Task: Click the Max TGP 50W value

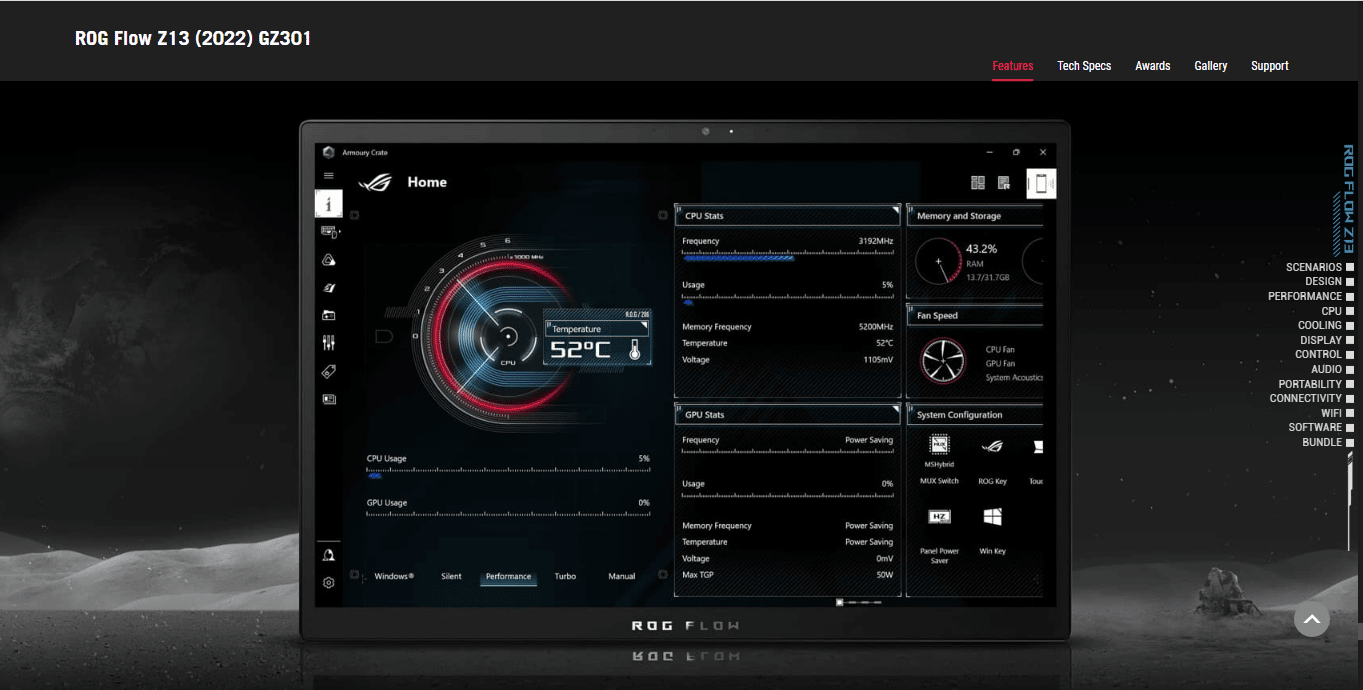Action: 885,575
